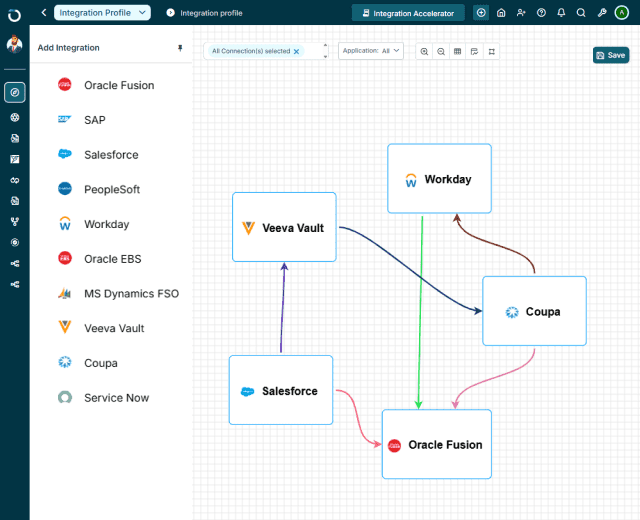Open the chart sidebar icon

15,159
